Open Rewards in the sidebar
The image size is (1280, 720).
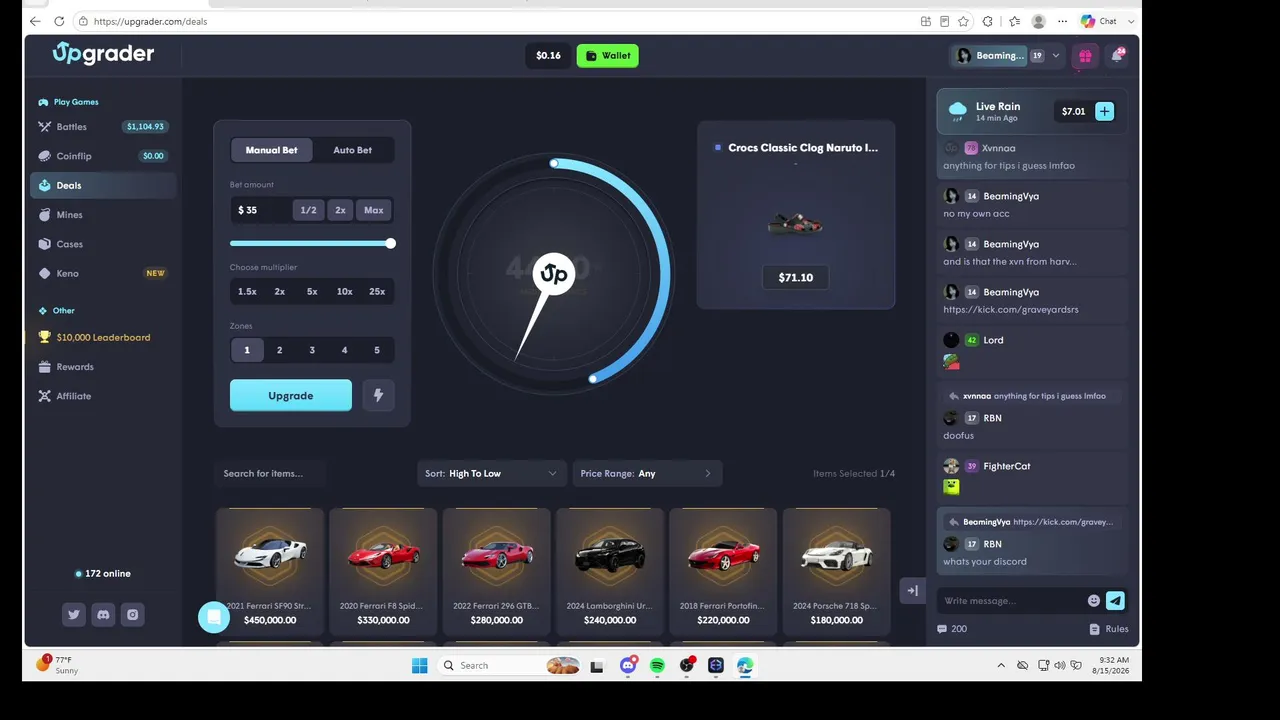point(102,367)
